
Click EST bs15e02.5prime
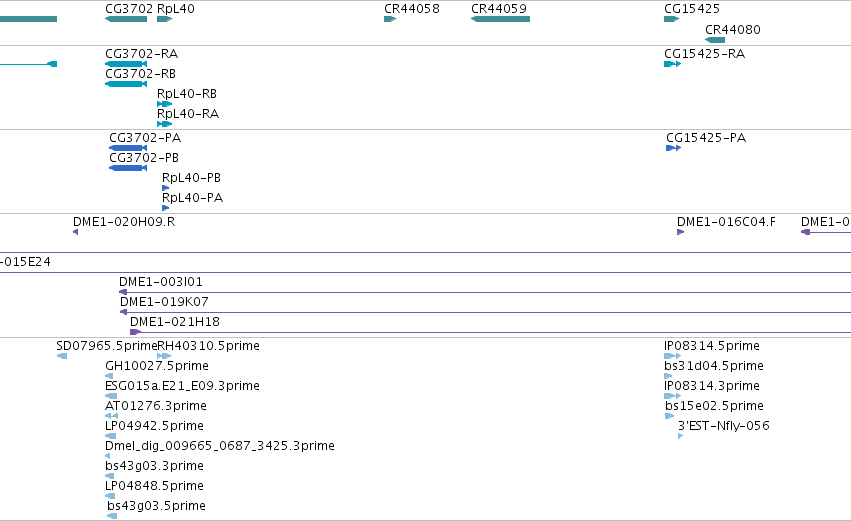pos(670,416)
